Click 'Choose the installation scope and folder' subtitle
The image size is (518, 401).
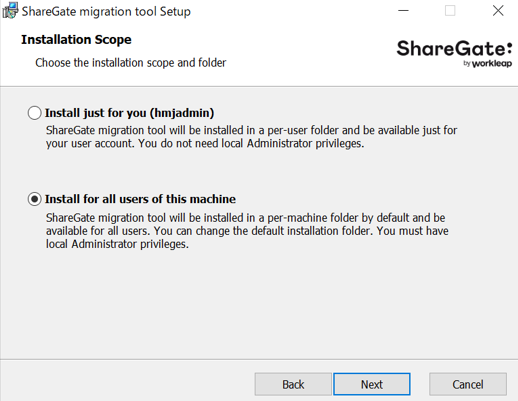(x=131, y=63)
